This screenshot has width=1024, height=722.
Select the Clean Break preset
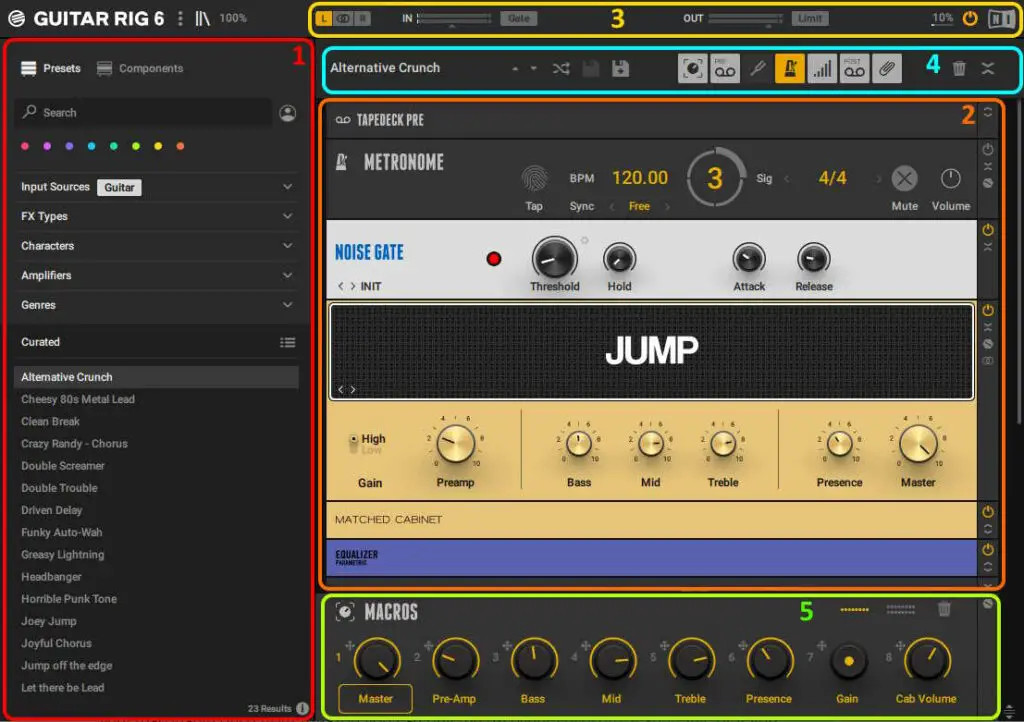click(x=156, y=422)
